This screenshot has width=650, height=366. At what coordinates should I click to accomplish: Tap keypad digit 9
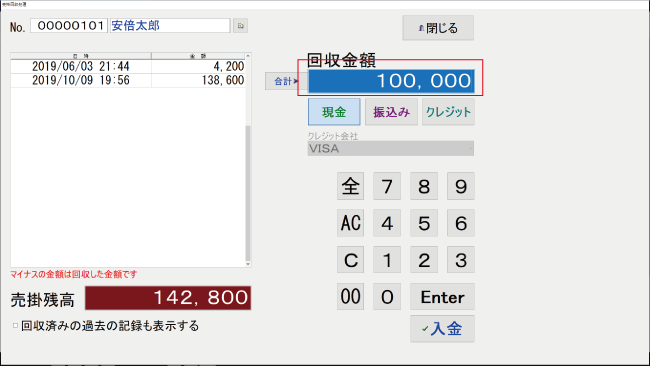pos(461,186)
